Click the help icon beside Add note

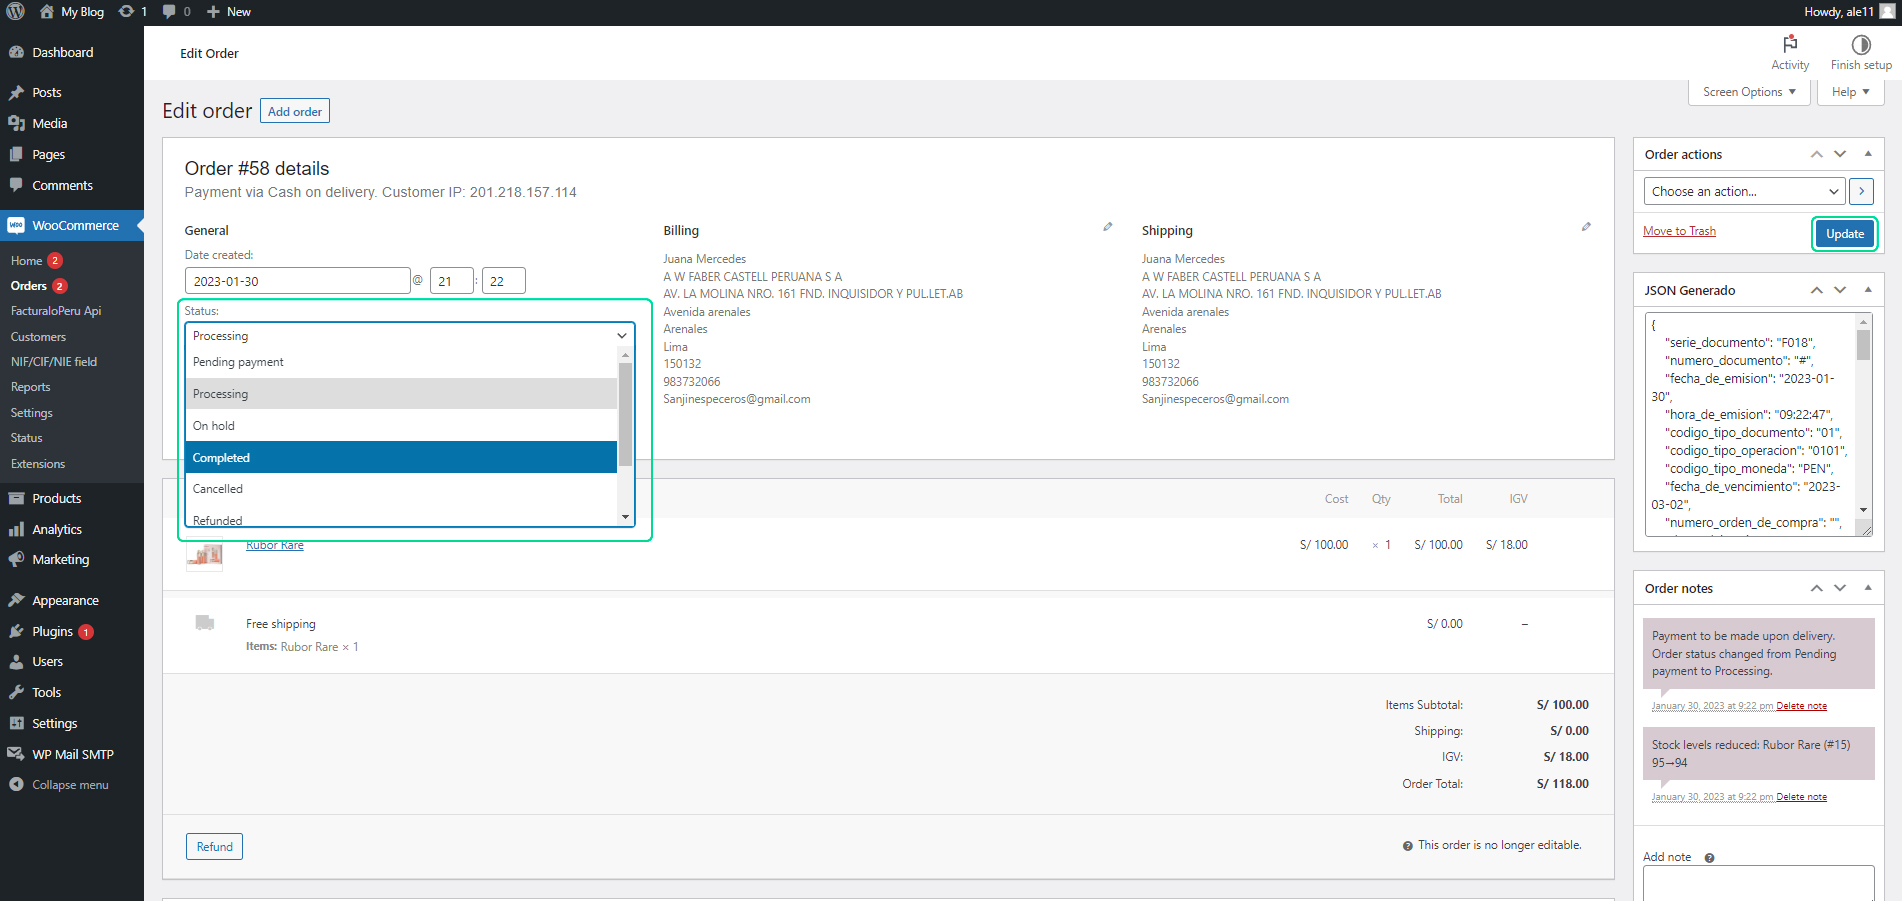pos(1709,858)
